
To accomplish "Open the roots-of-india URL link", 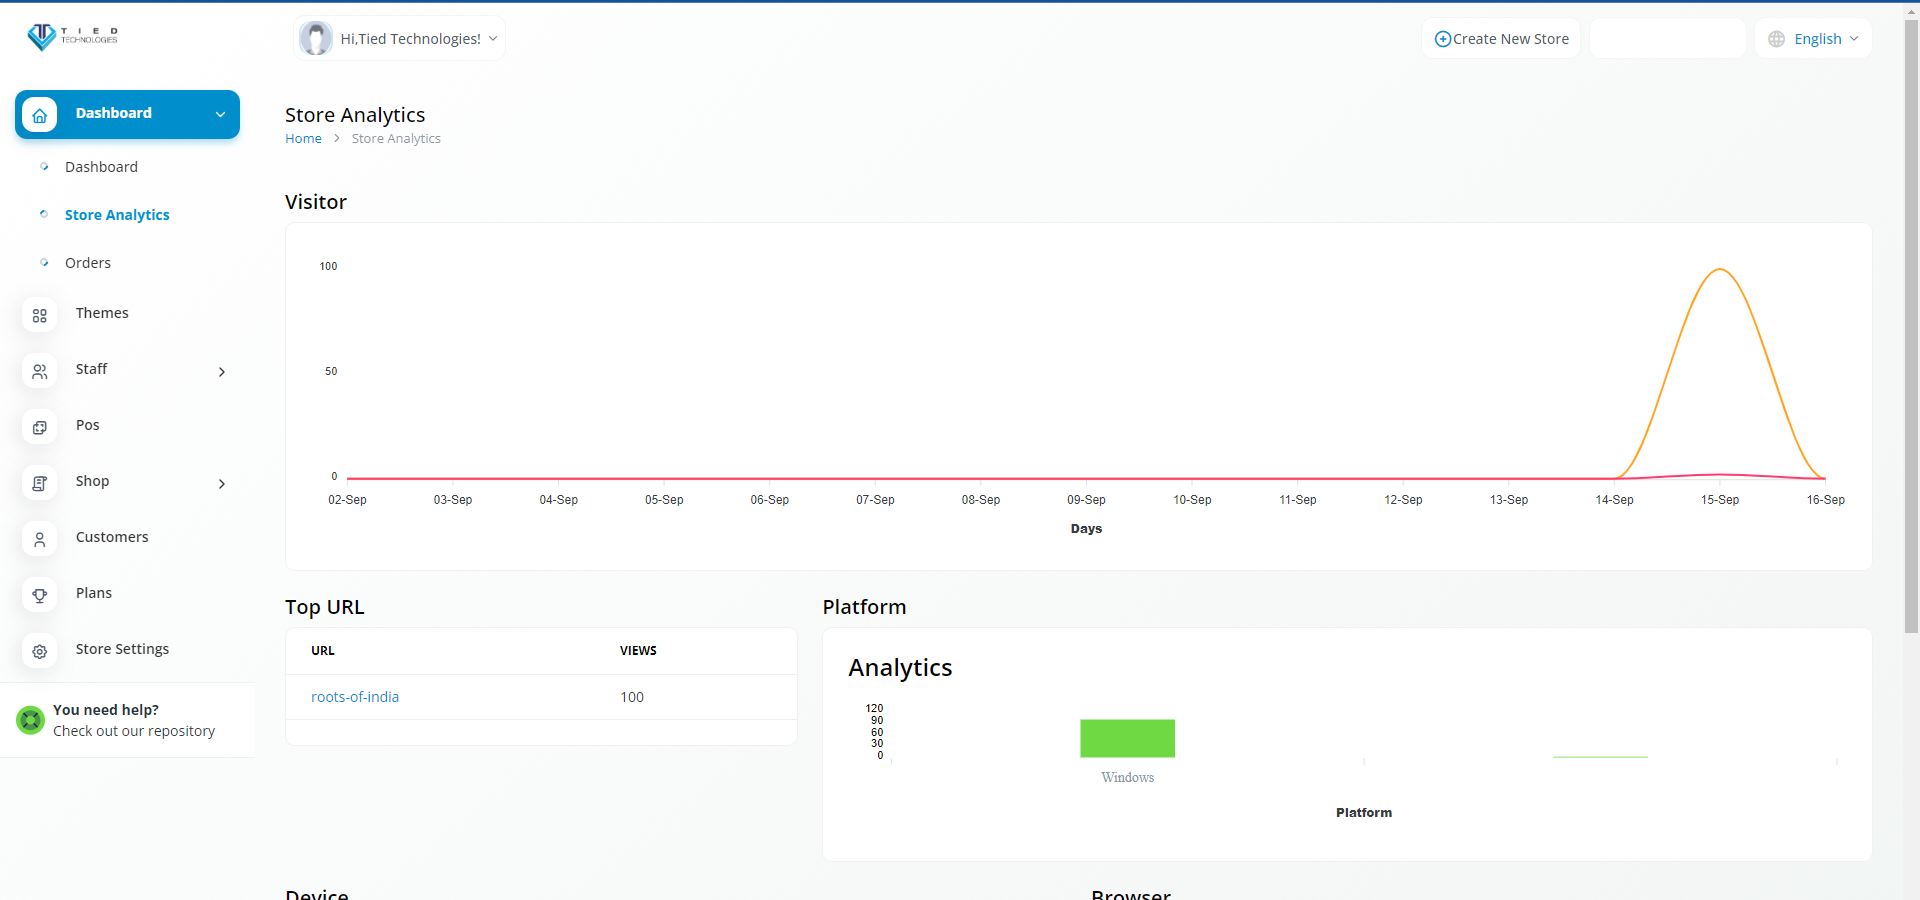I will coord(355,697).
